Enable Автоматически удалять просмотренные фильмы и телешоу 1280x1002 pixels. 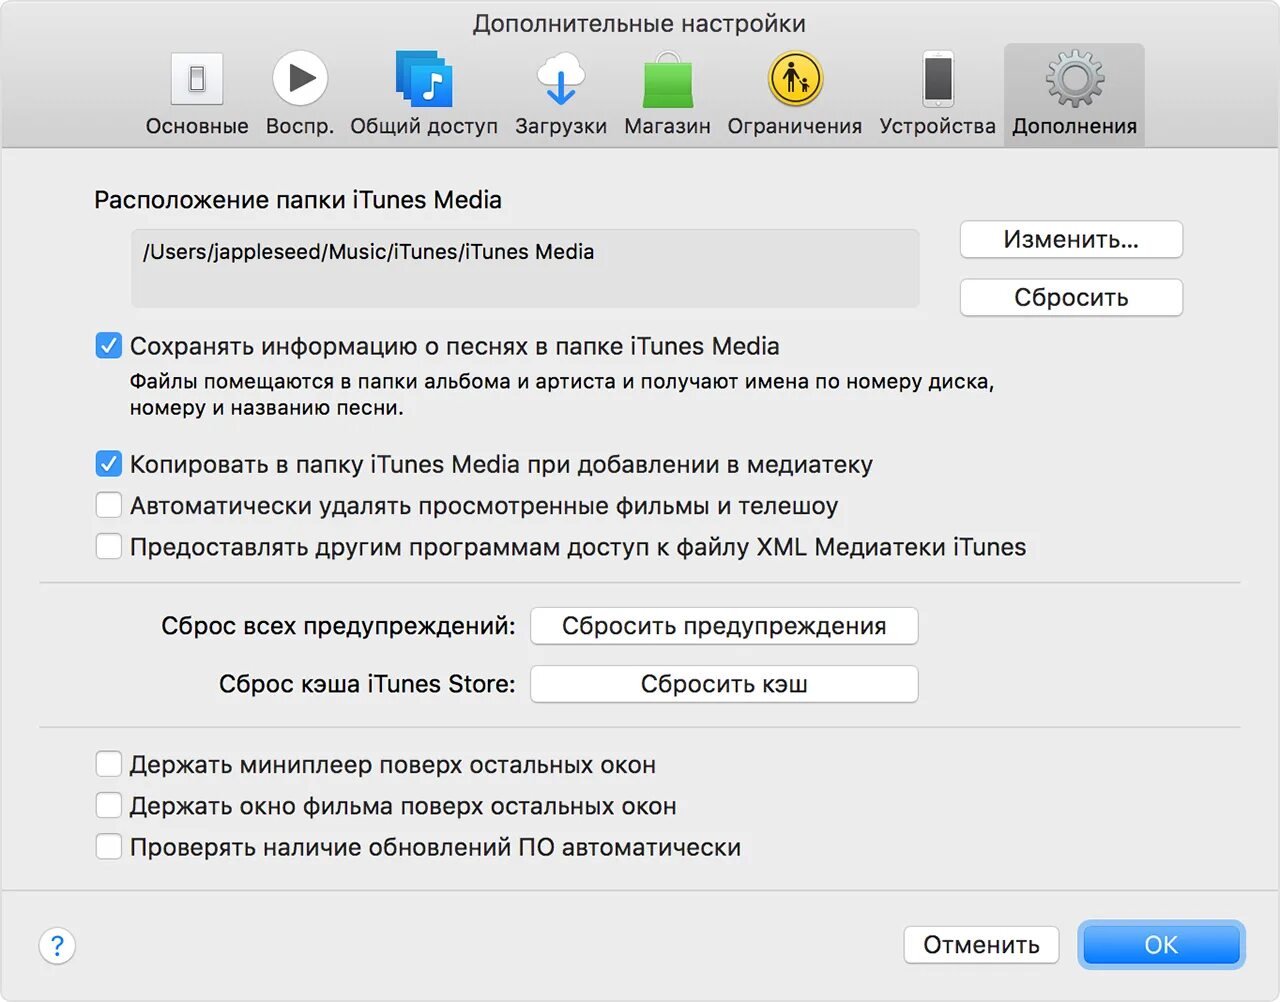(109, 505)
